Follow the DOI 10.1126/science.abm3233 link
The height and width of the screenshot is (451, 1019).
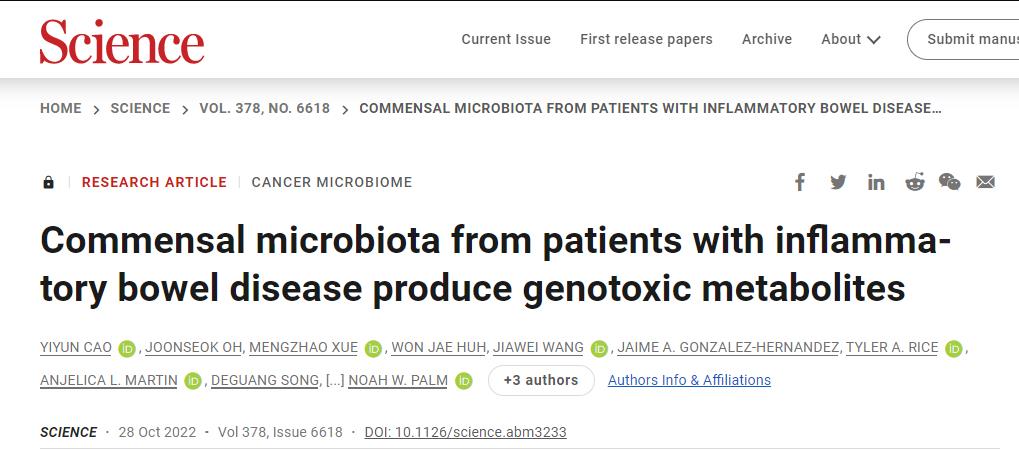pos(465,432)
